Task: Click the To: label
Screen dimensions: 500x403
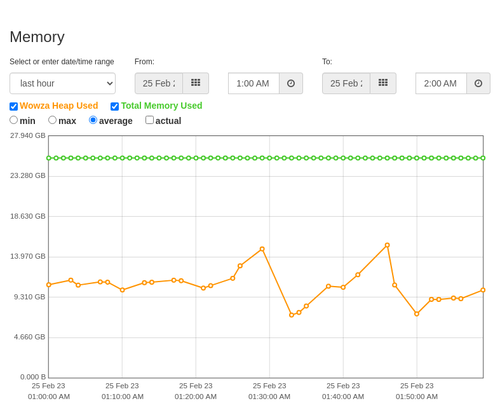Action: point(327,62)
